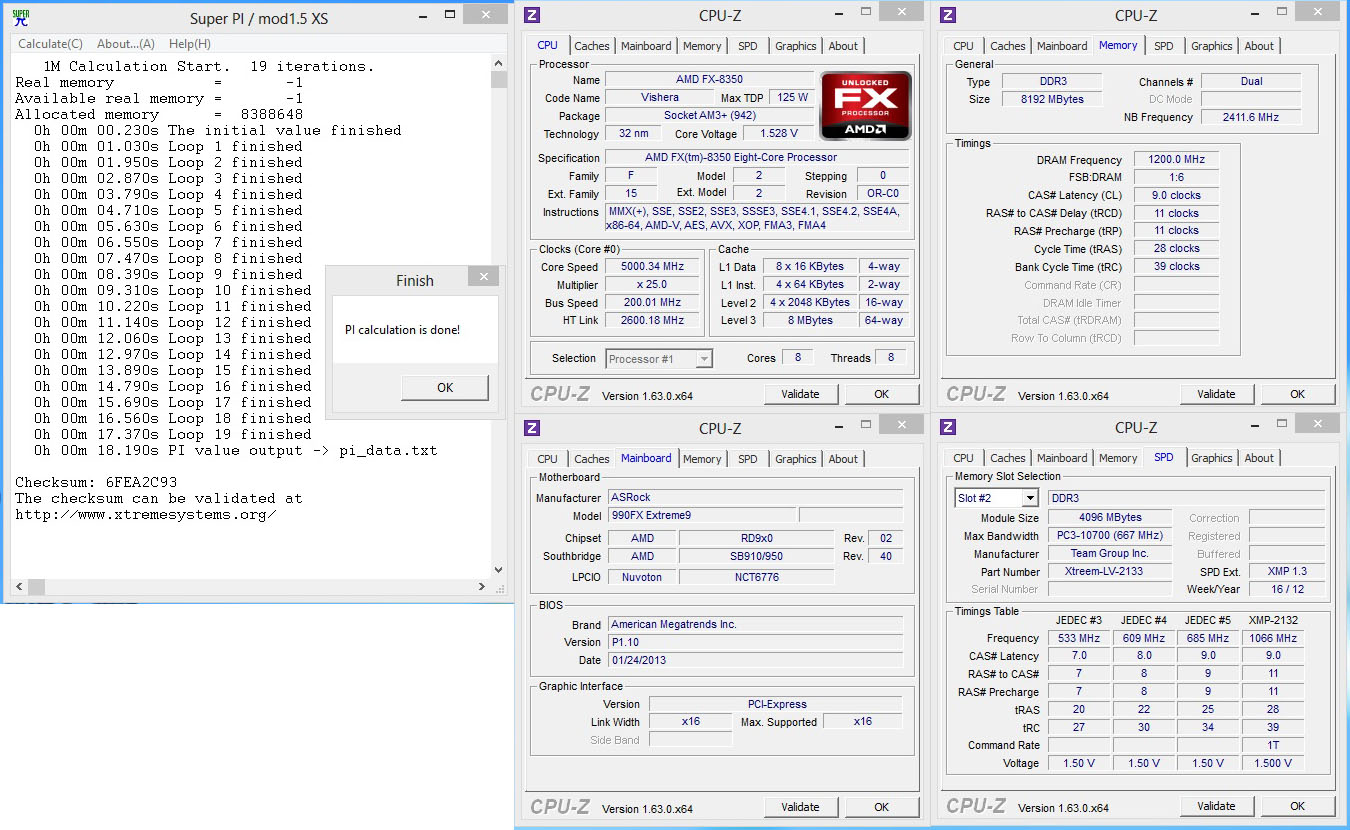
Task: Click the Z icon of the CPU-Z Mainboard window
Action: 532,428
